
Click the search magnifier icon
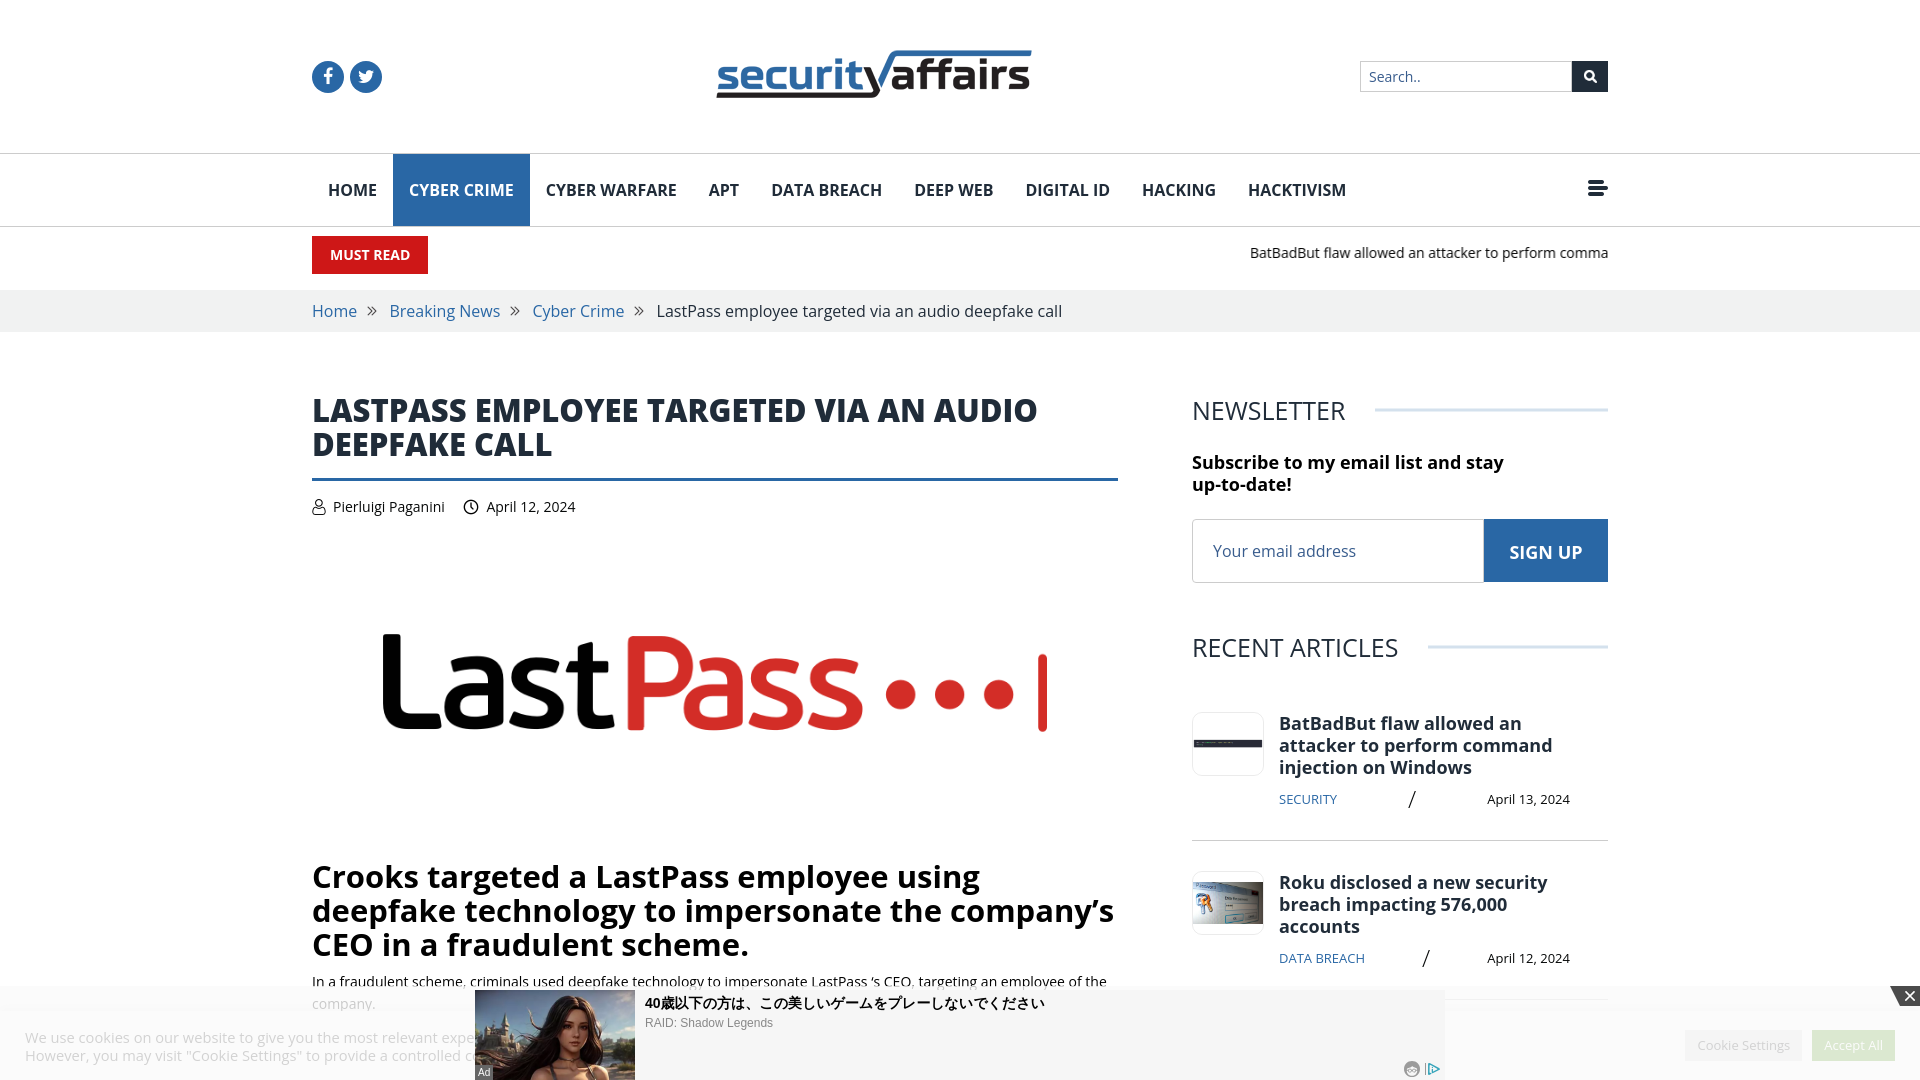click(x=1589, y=75)
